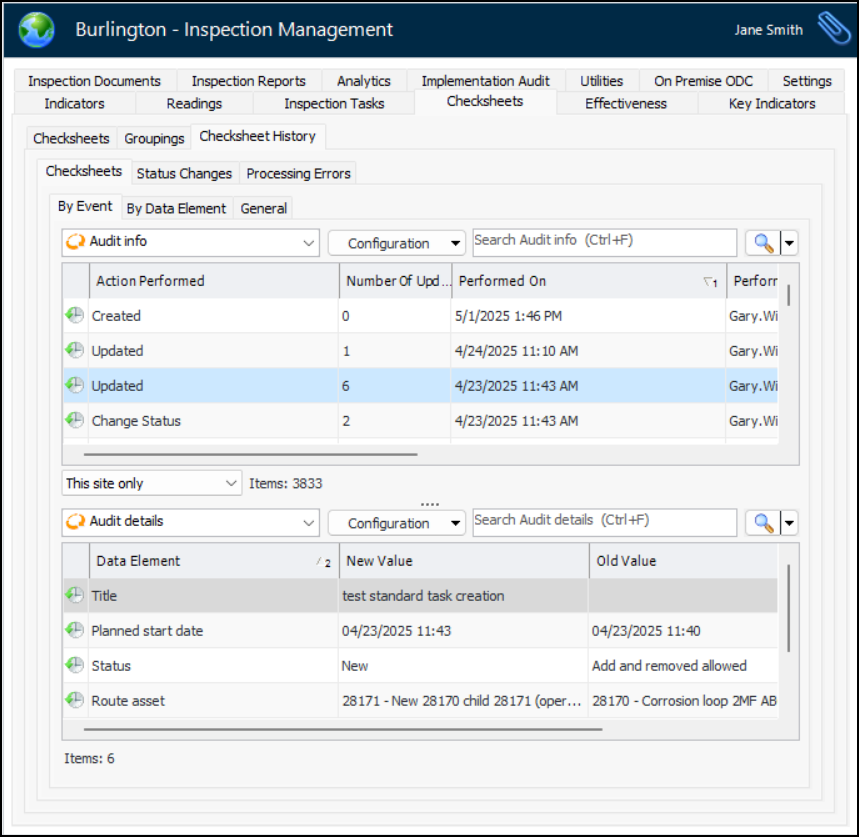Click the audit details vertical scrollbar
Screen dimensions: 859x837
pos(789,607)
